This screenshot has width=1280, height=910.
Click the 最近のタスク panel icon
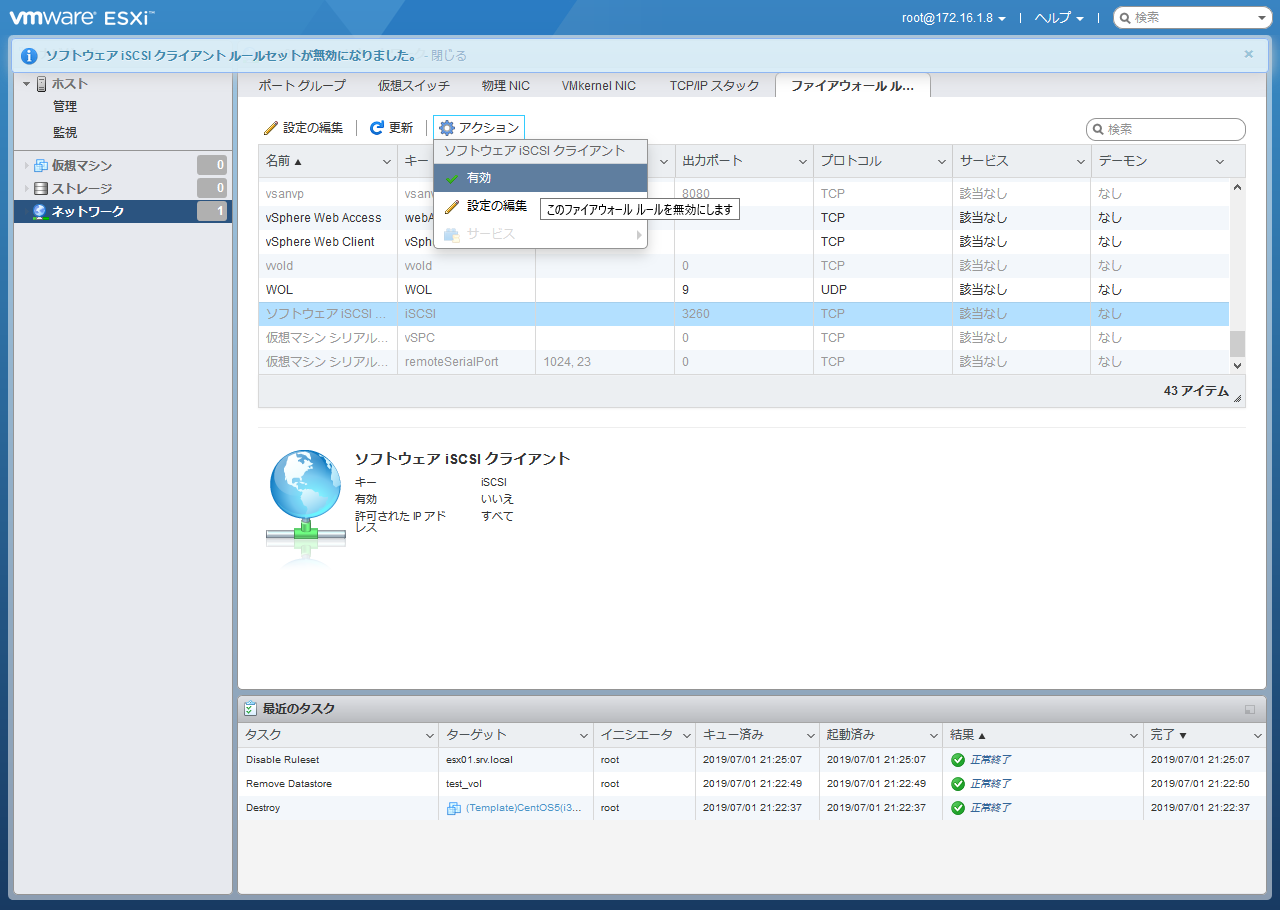click(250, 709)
